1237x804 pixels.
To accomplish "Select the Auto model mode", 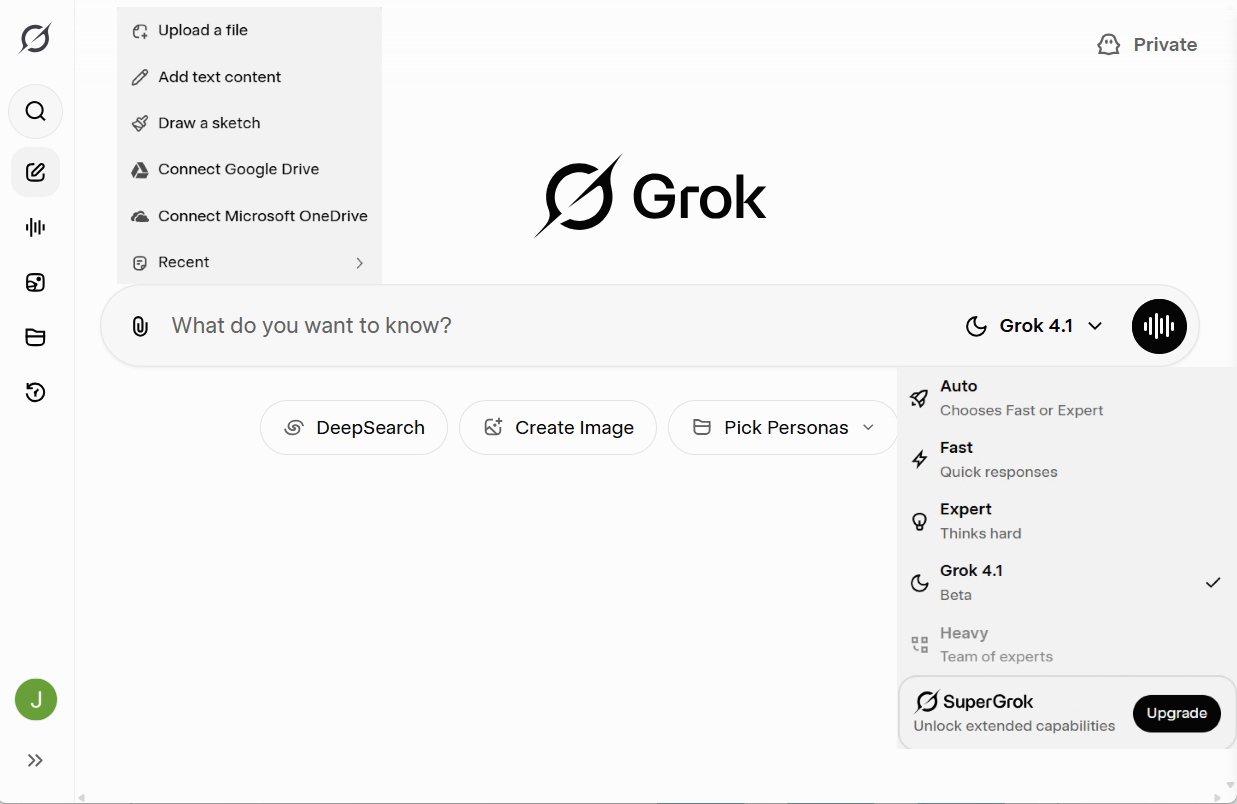I will click(1066, 398).
